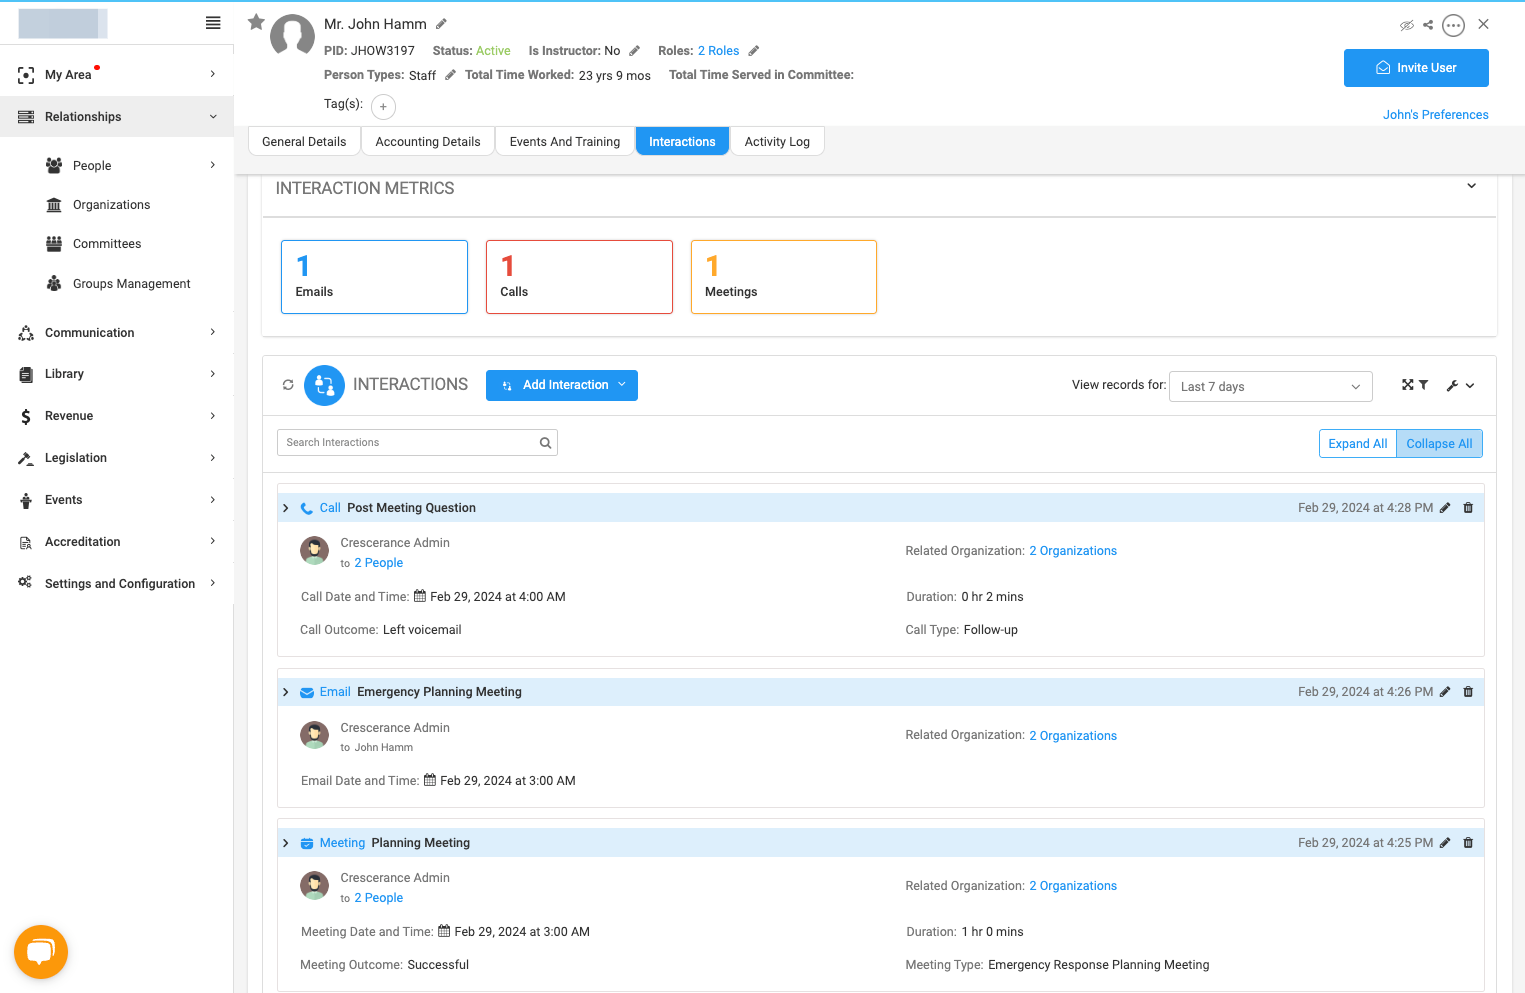Edit the name Mr. John Hamm
The width and height of the screenshot is (1525, 993).
441,24
